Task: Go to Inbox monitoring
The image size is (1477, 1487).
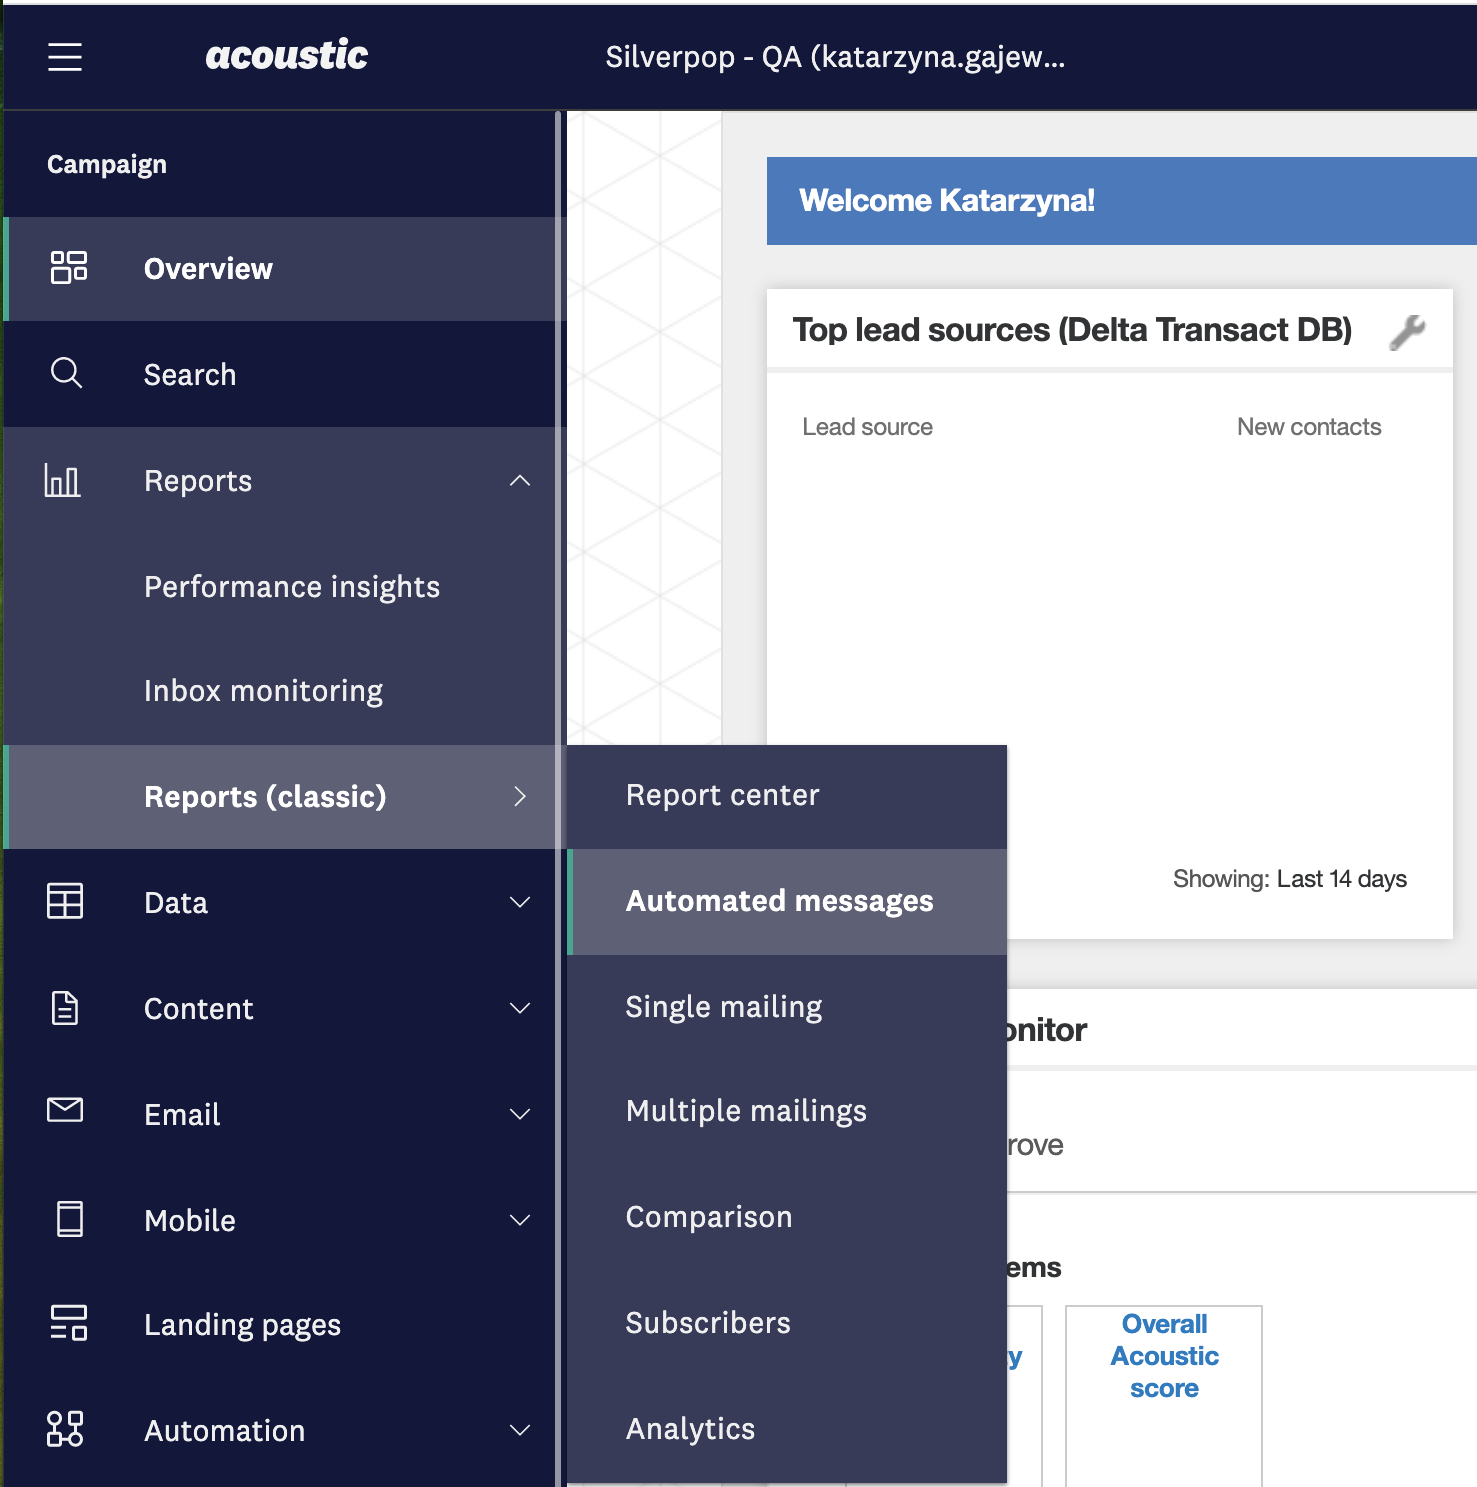Action: coord(263,691)
